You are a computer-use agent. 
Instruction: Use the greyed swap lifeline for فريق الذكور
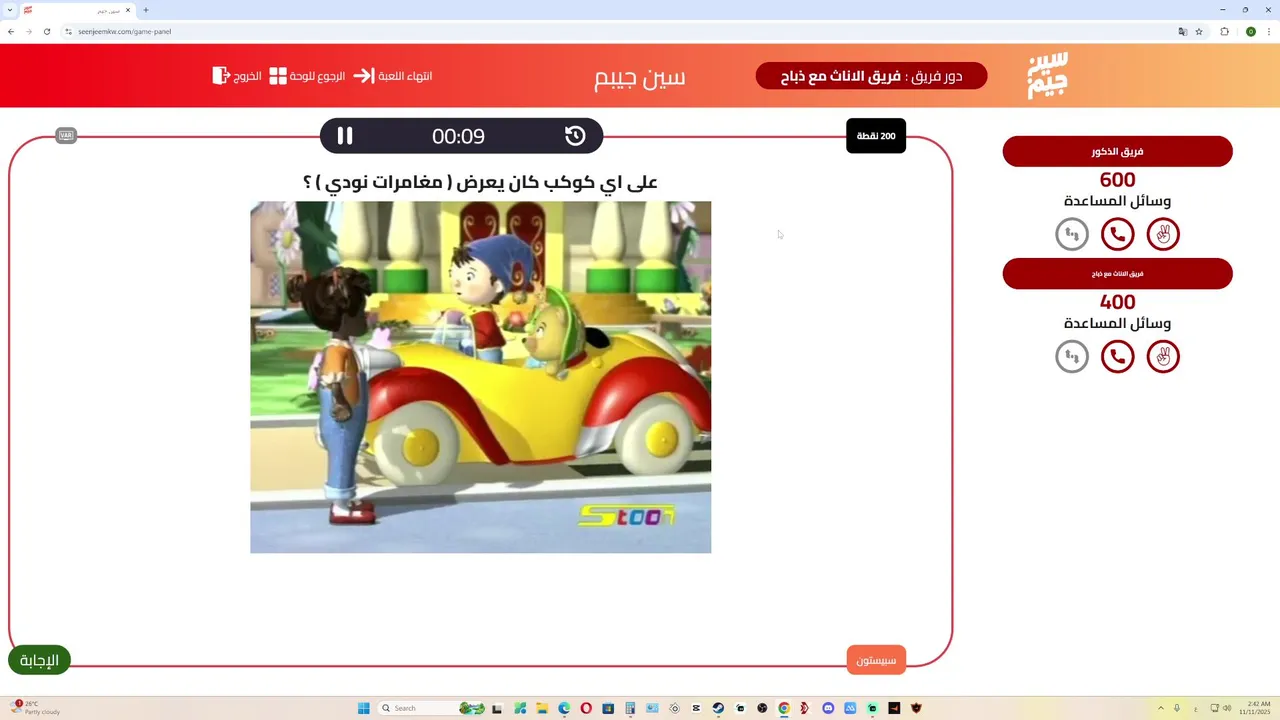[1072, 234]
